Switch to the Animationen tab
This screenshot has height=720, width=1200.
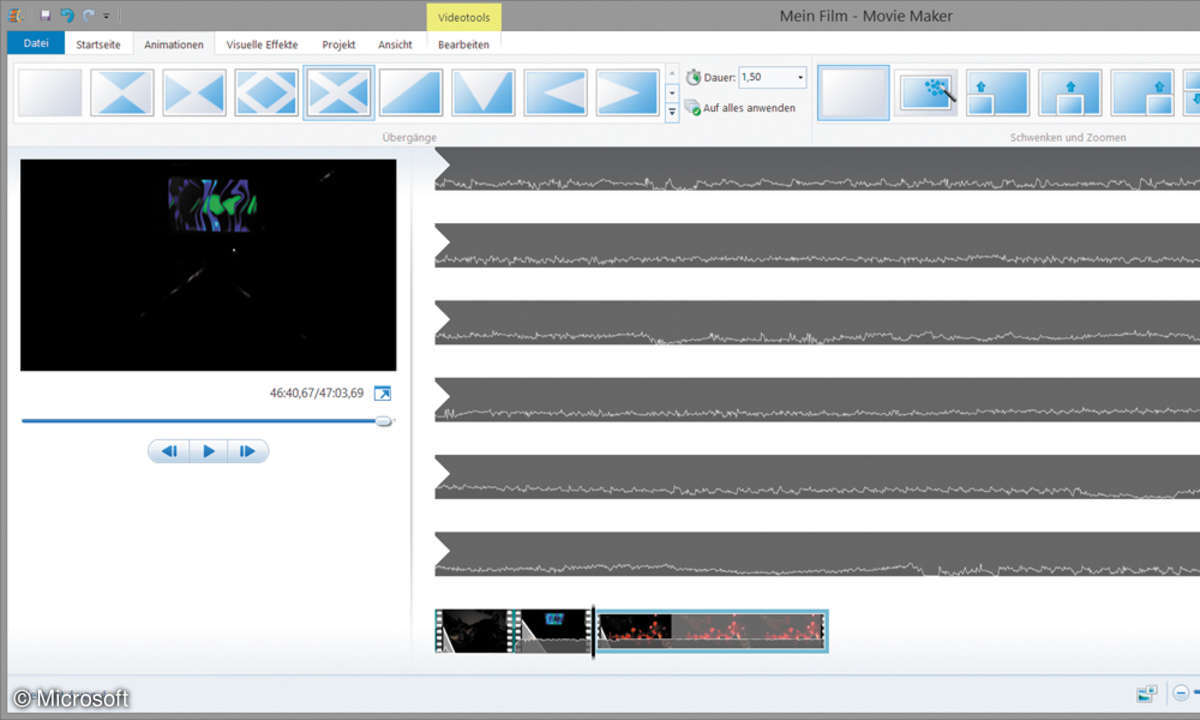pyautogui.click(x=174, y=44)
